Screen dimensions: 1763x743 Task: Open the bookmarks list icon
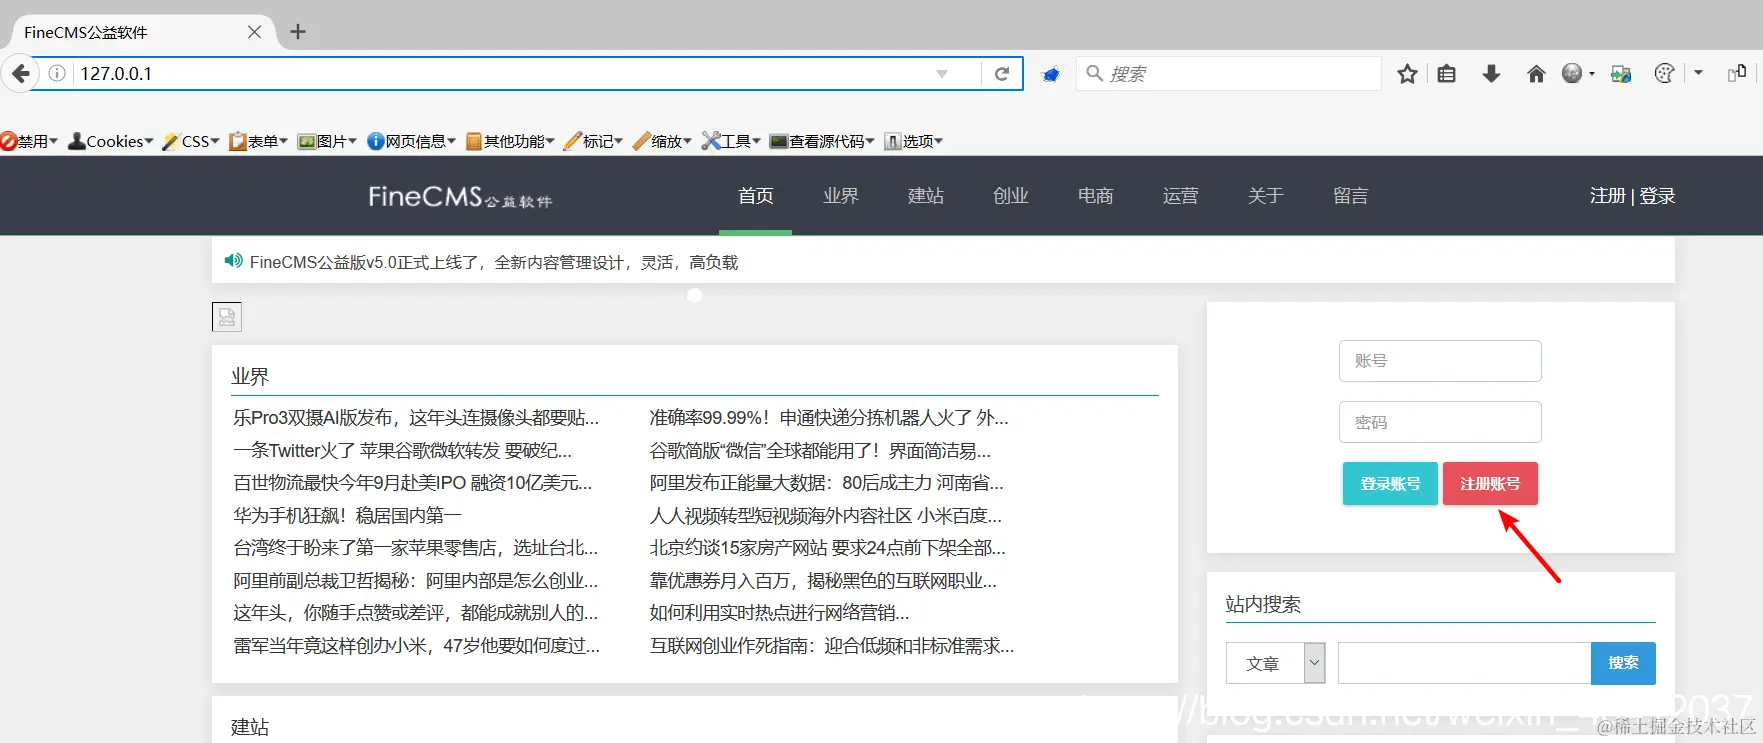point(1446,74)
